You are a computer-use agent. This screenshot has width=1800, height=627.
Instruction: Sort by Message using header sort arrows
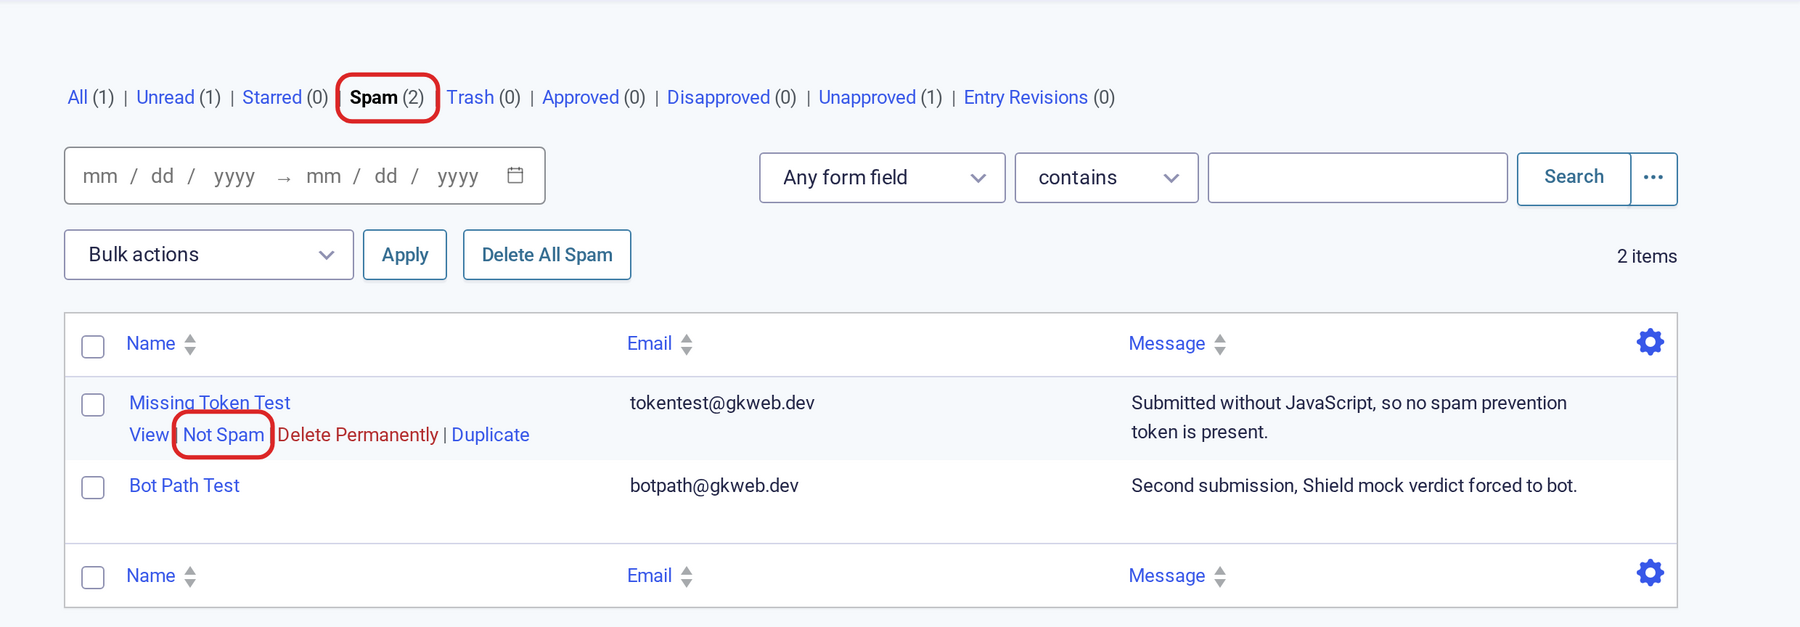click(1220, 344)
